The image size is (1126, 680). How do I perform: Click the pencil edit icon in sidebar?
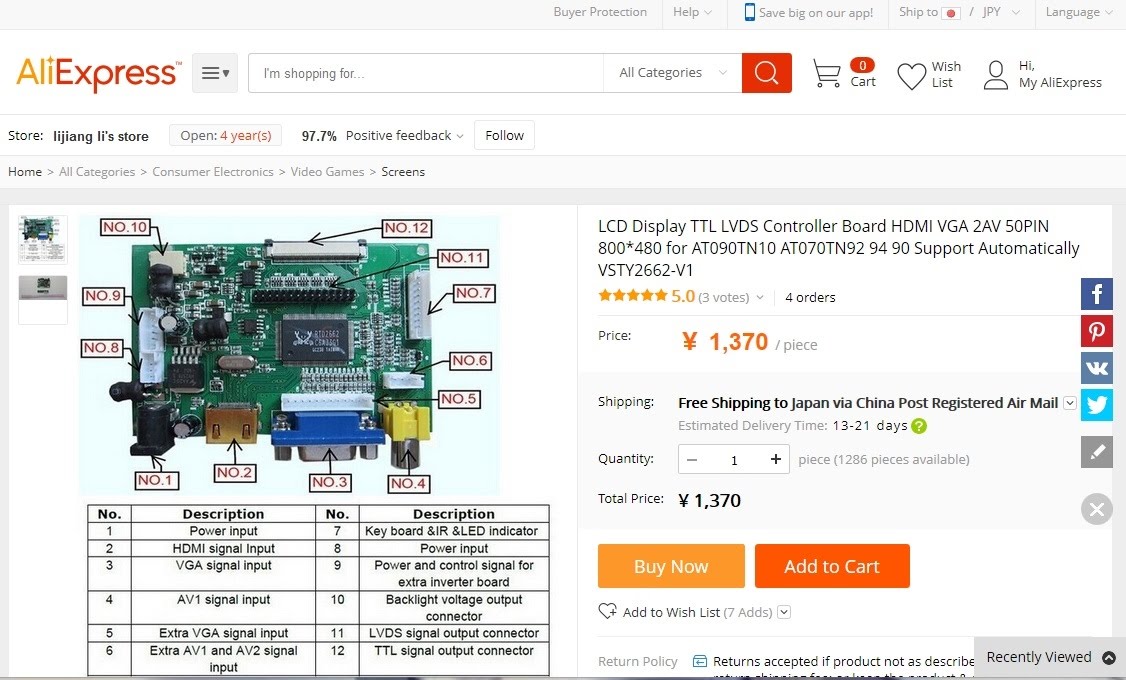tap(1097, 452)
